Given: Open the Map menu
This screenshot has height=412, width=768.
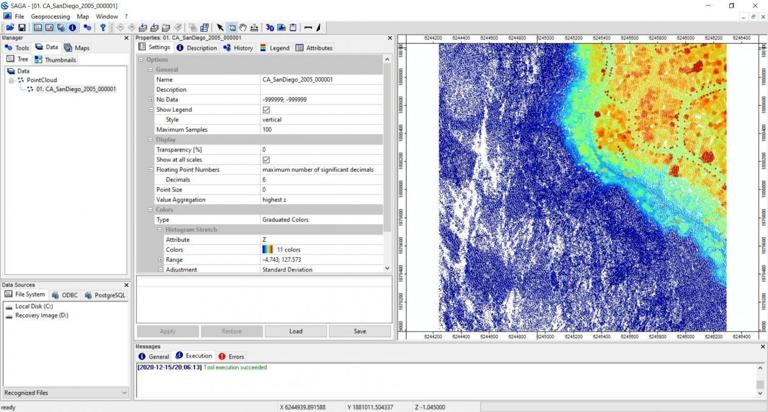Looking at the screenshot, I should [x=83, y=16].
